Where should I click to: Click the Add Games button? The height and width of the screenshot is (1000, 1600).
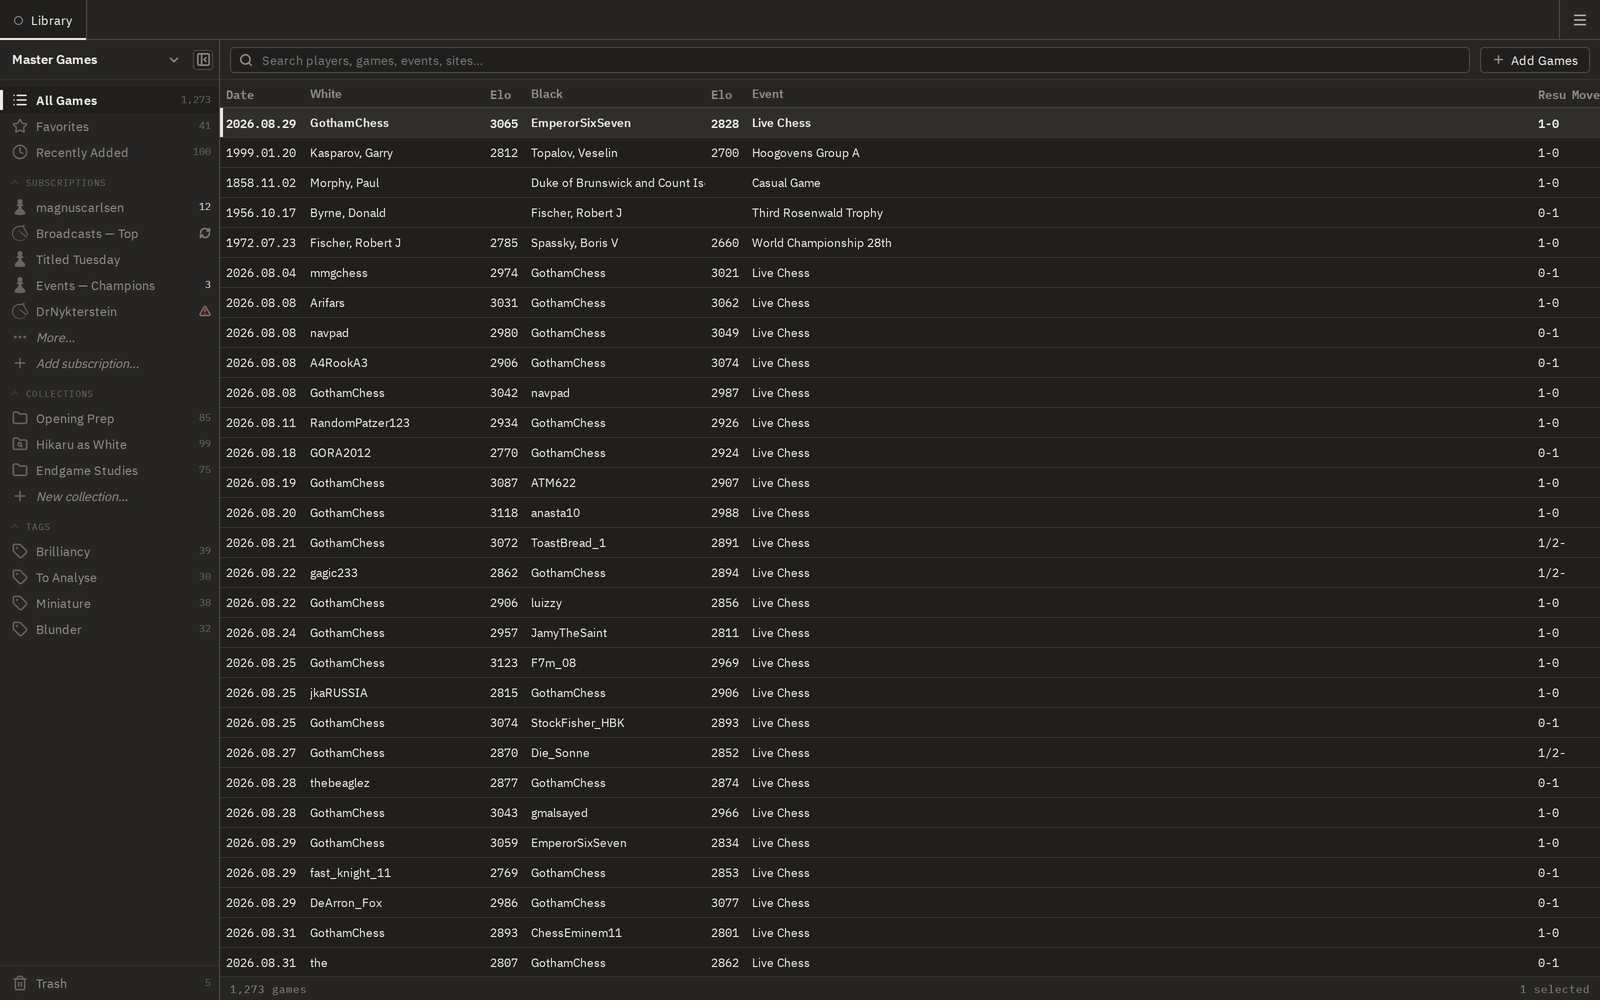(x=1535, y=60)
